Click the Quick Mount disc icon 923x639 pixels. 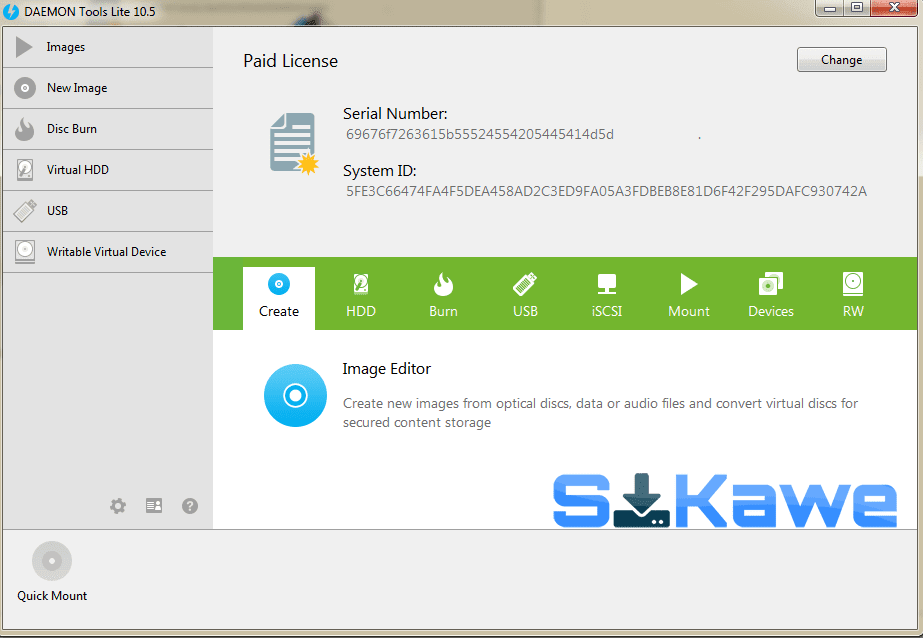click(x=52, y=561)
